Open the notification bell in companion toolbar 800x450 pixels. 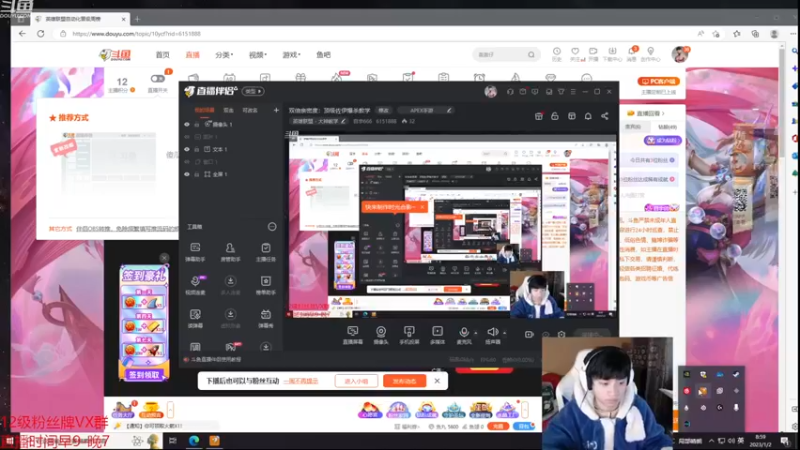tap(588, 116)
